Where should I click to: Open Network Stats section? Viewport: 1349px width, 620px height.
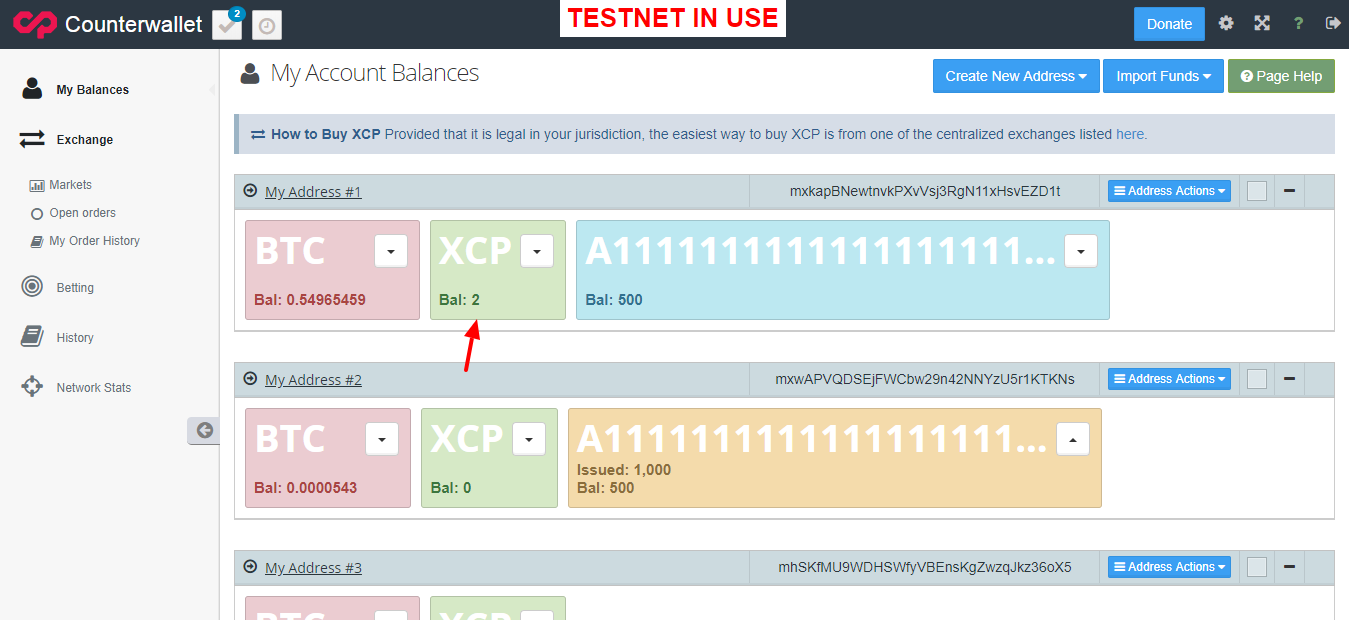coord(93,388)
